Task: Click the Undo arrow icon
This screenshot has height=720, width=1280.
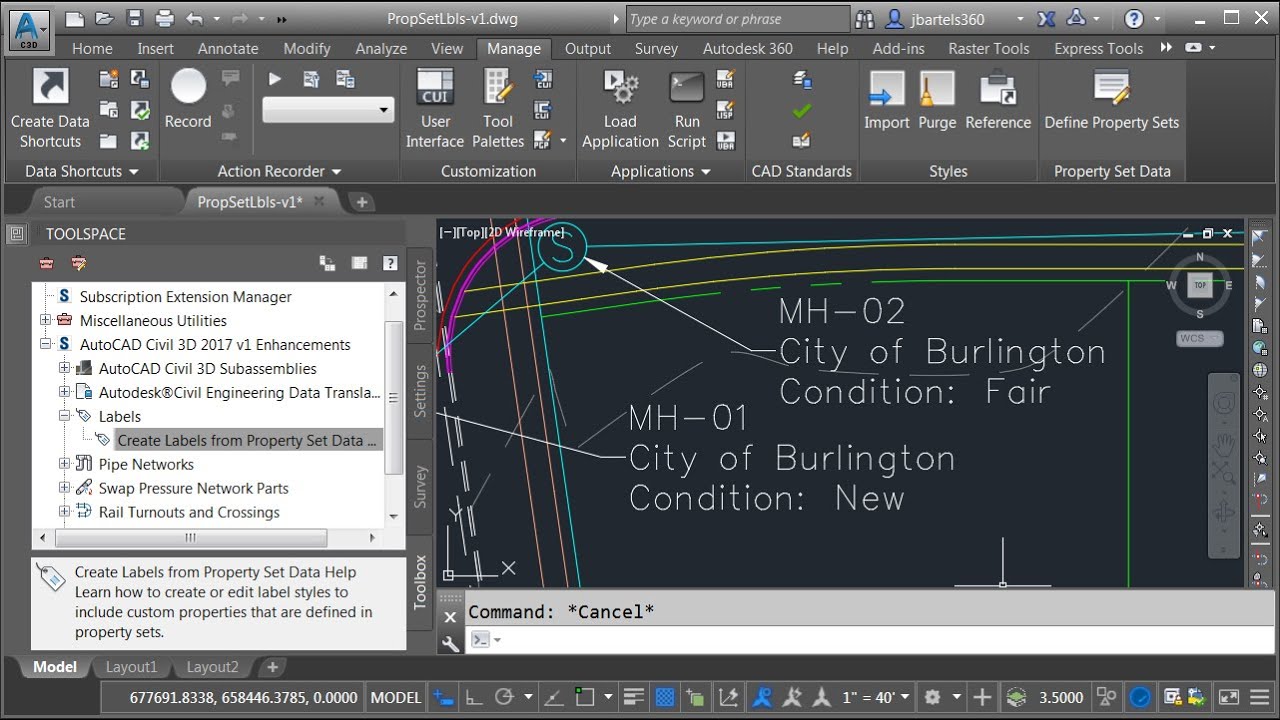Action: click(194, 18)
